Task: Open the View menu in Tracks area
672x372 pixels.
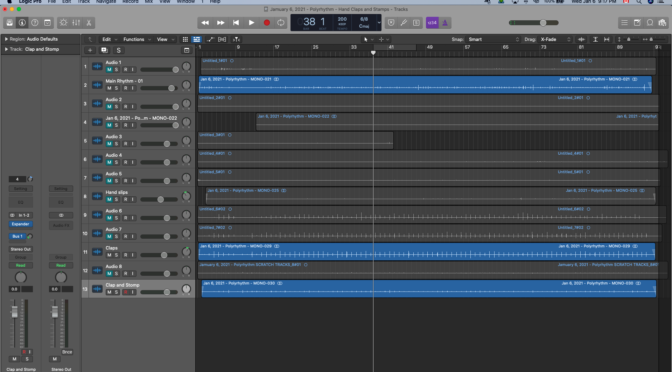Action: 164,39
